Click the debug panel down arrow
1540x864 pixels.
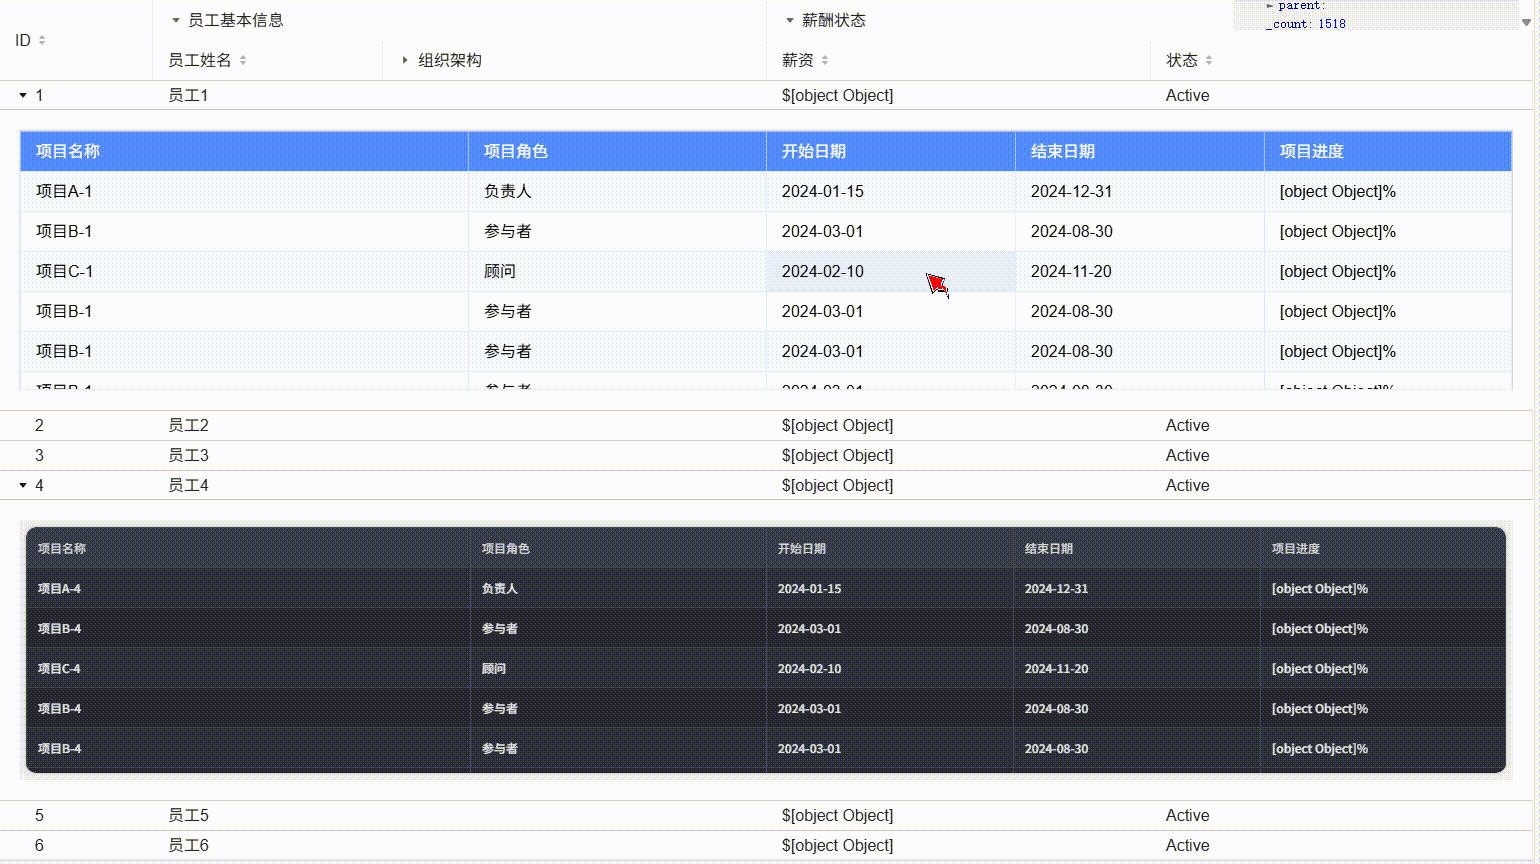[x=1526, y=22]
